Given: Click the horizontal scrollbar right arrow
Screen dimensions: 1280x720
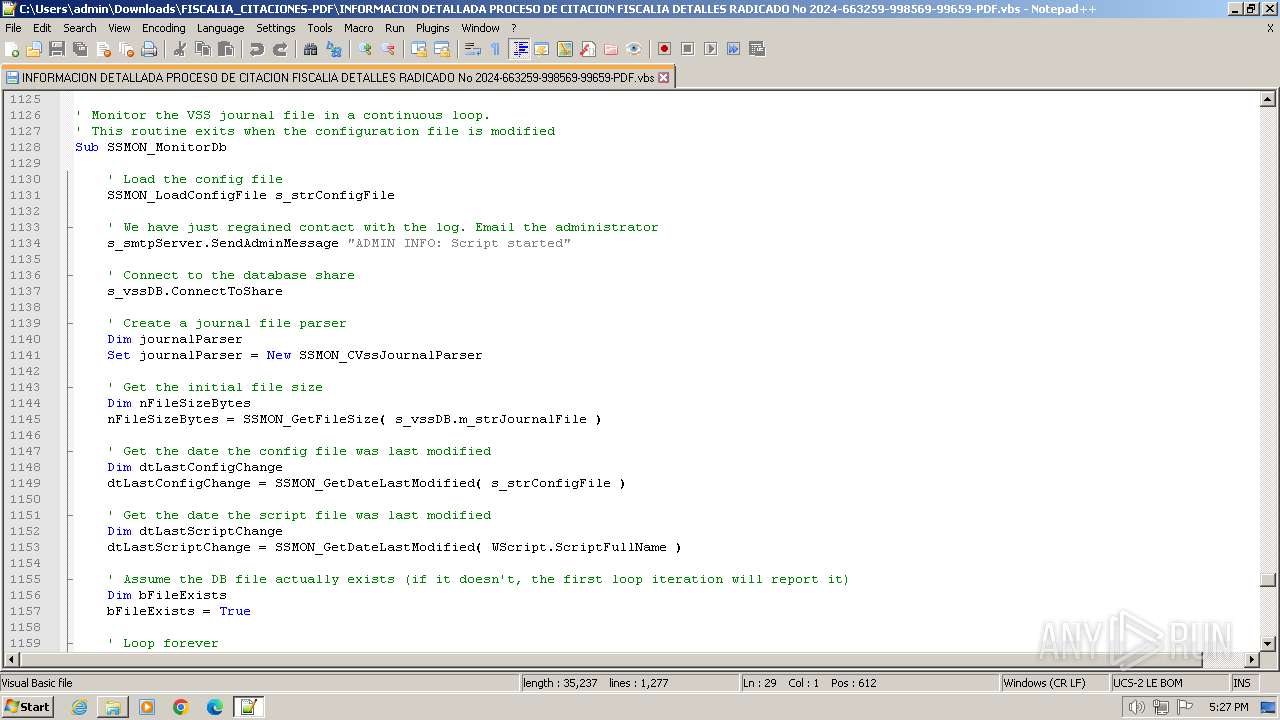Looking at the screenshot, I should click(1252, 659).
